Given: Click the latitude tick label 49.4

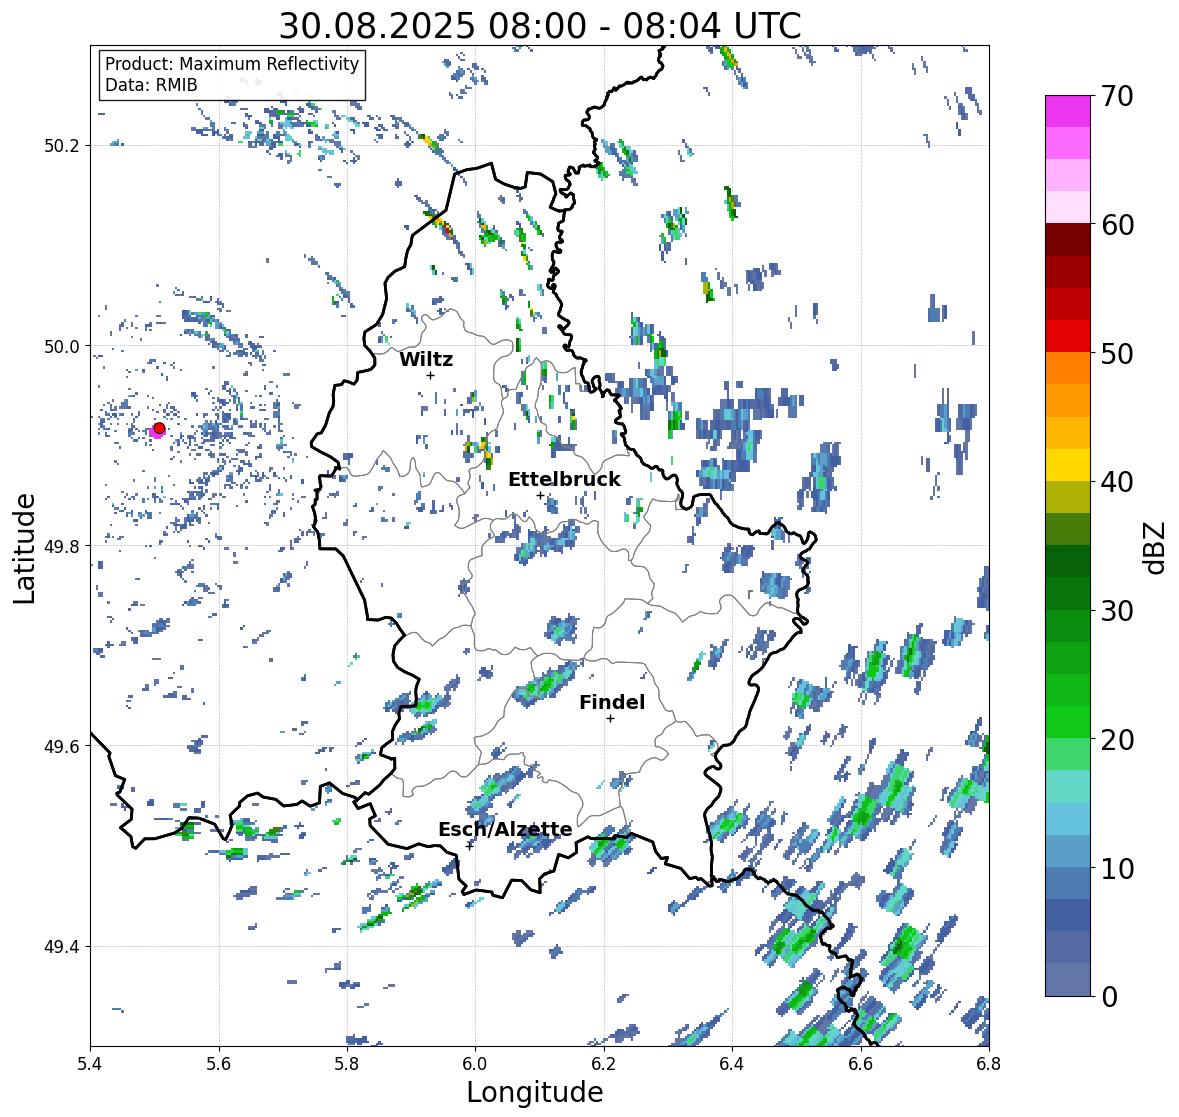Looking at the screenshot, I should pos(62,947).
